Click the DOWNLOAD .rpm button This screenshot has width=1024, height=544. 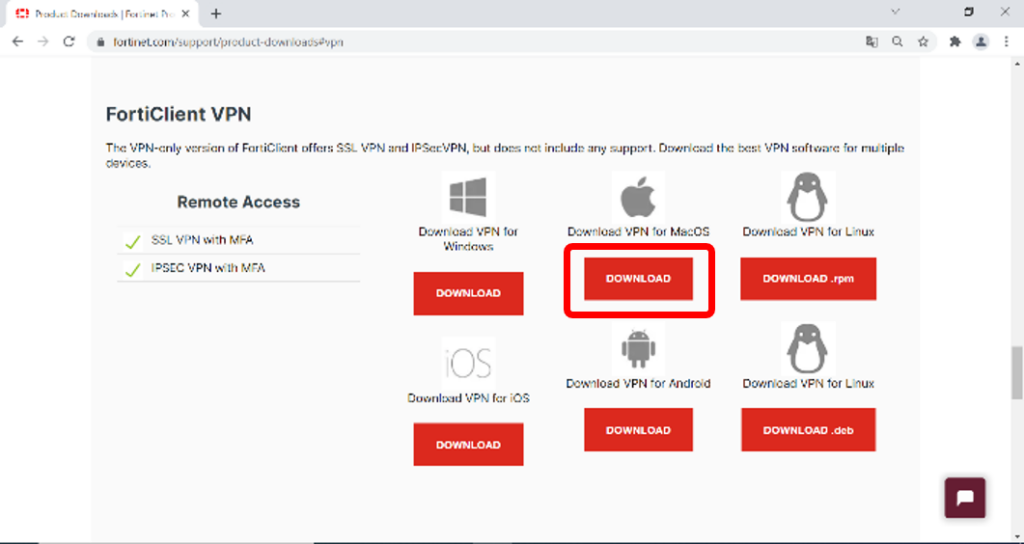tap(808, 279)
